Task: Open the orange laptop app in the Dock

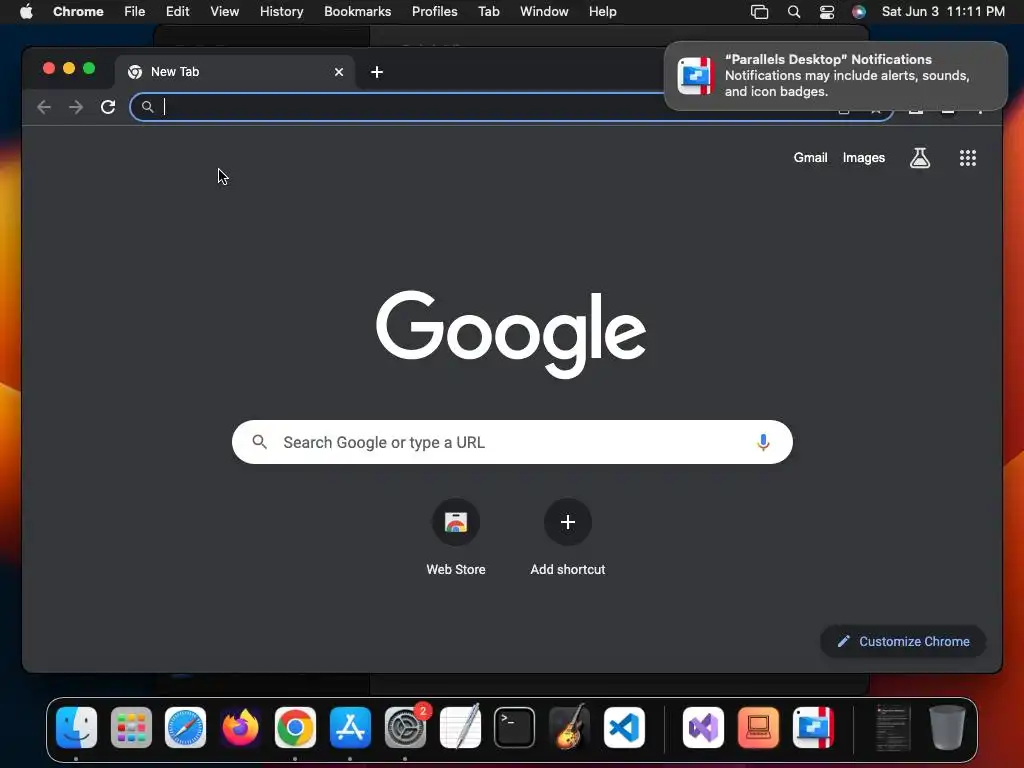Action: point(758,727)
